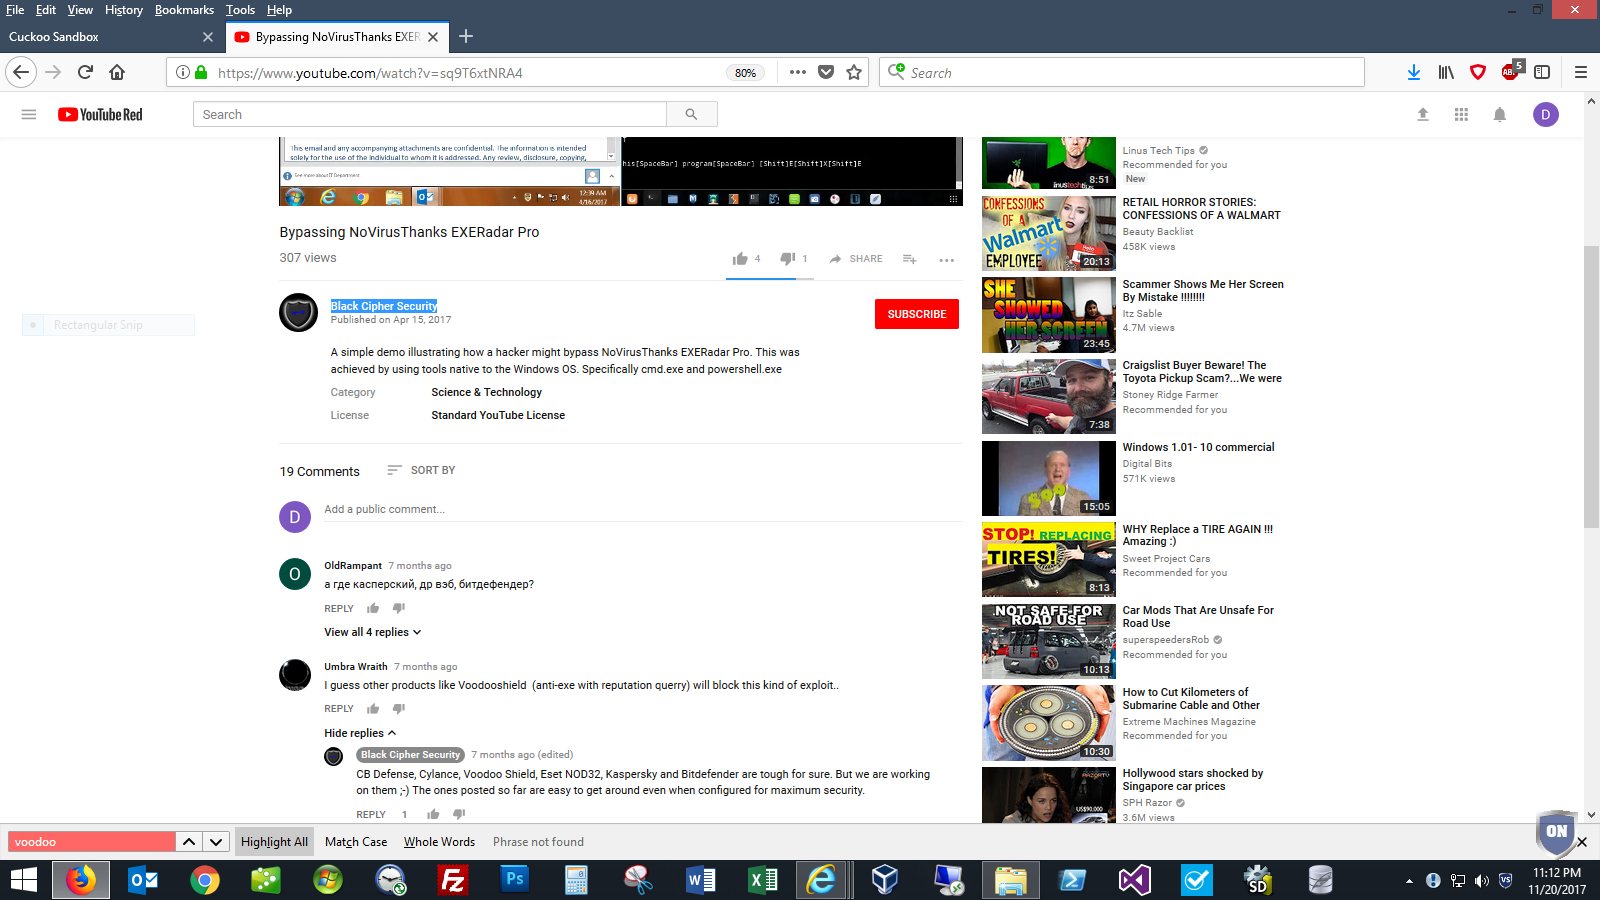Open the Firefox home page
Viewport: 1600px width, 900px height.
coord(117,72)
